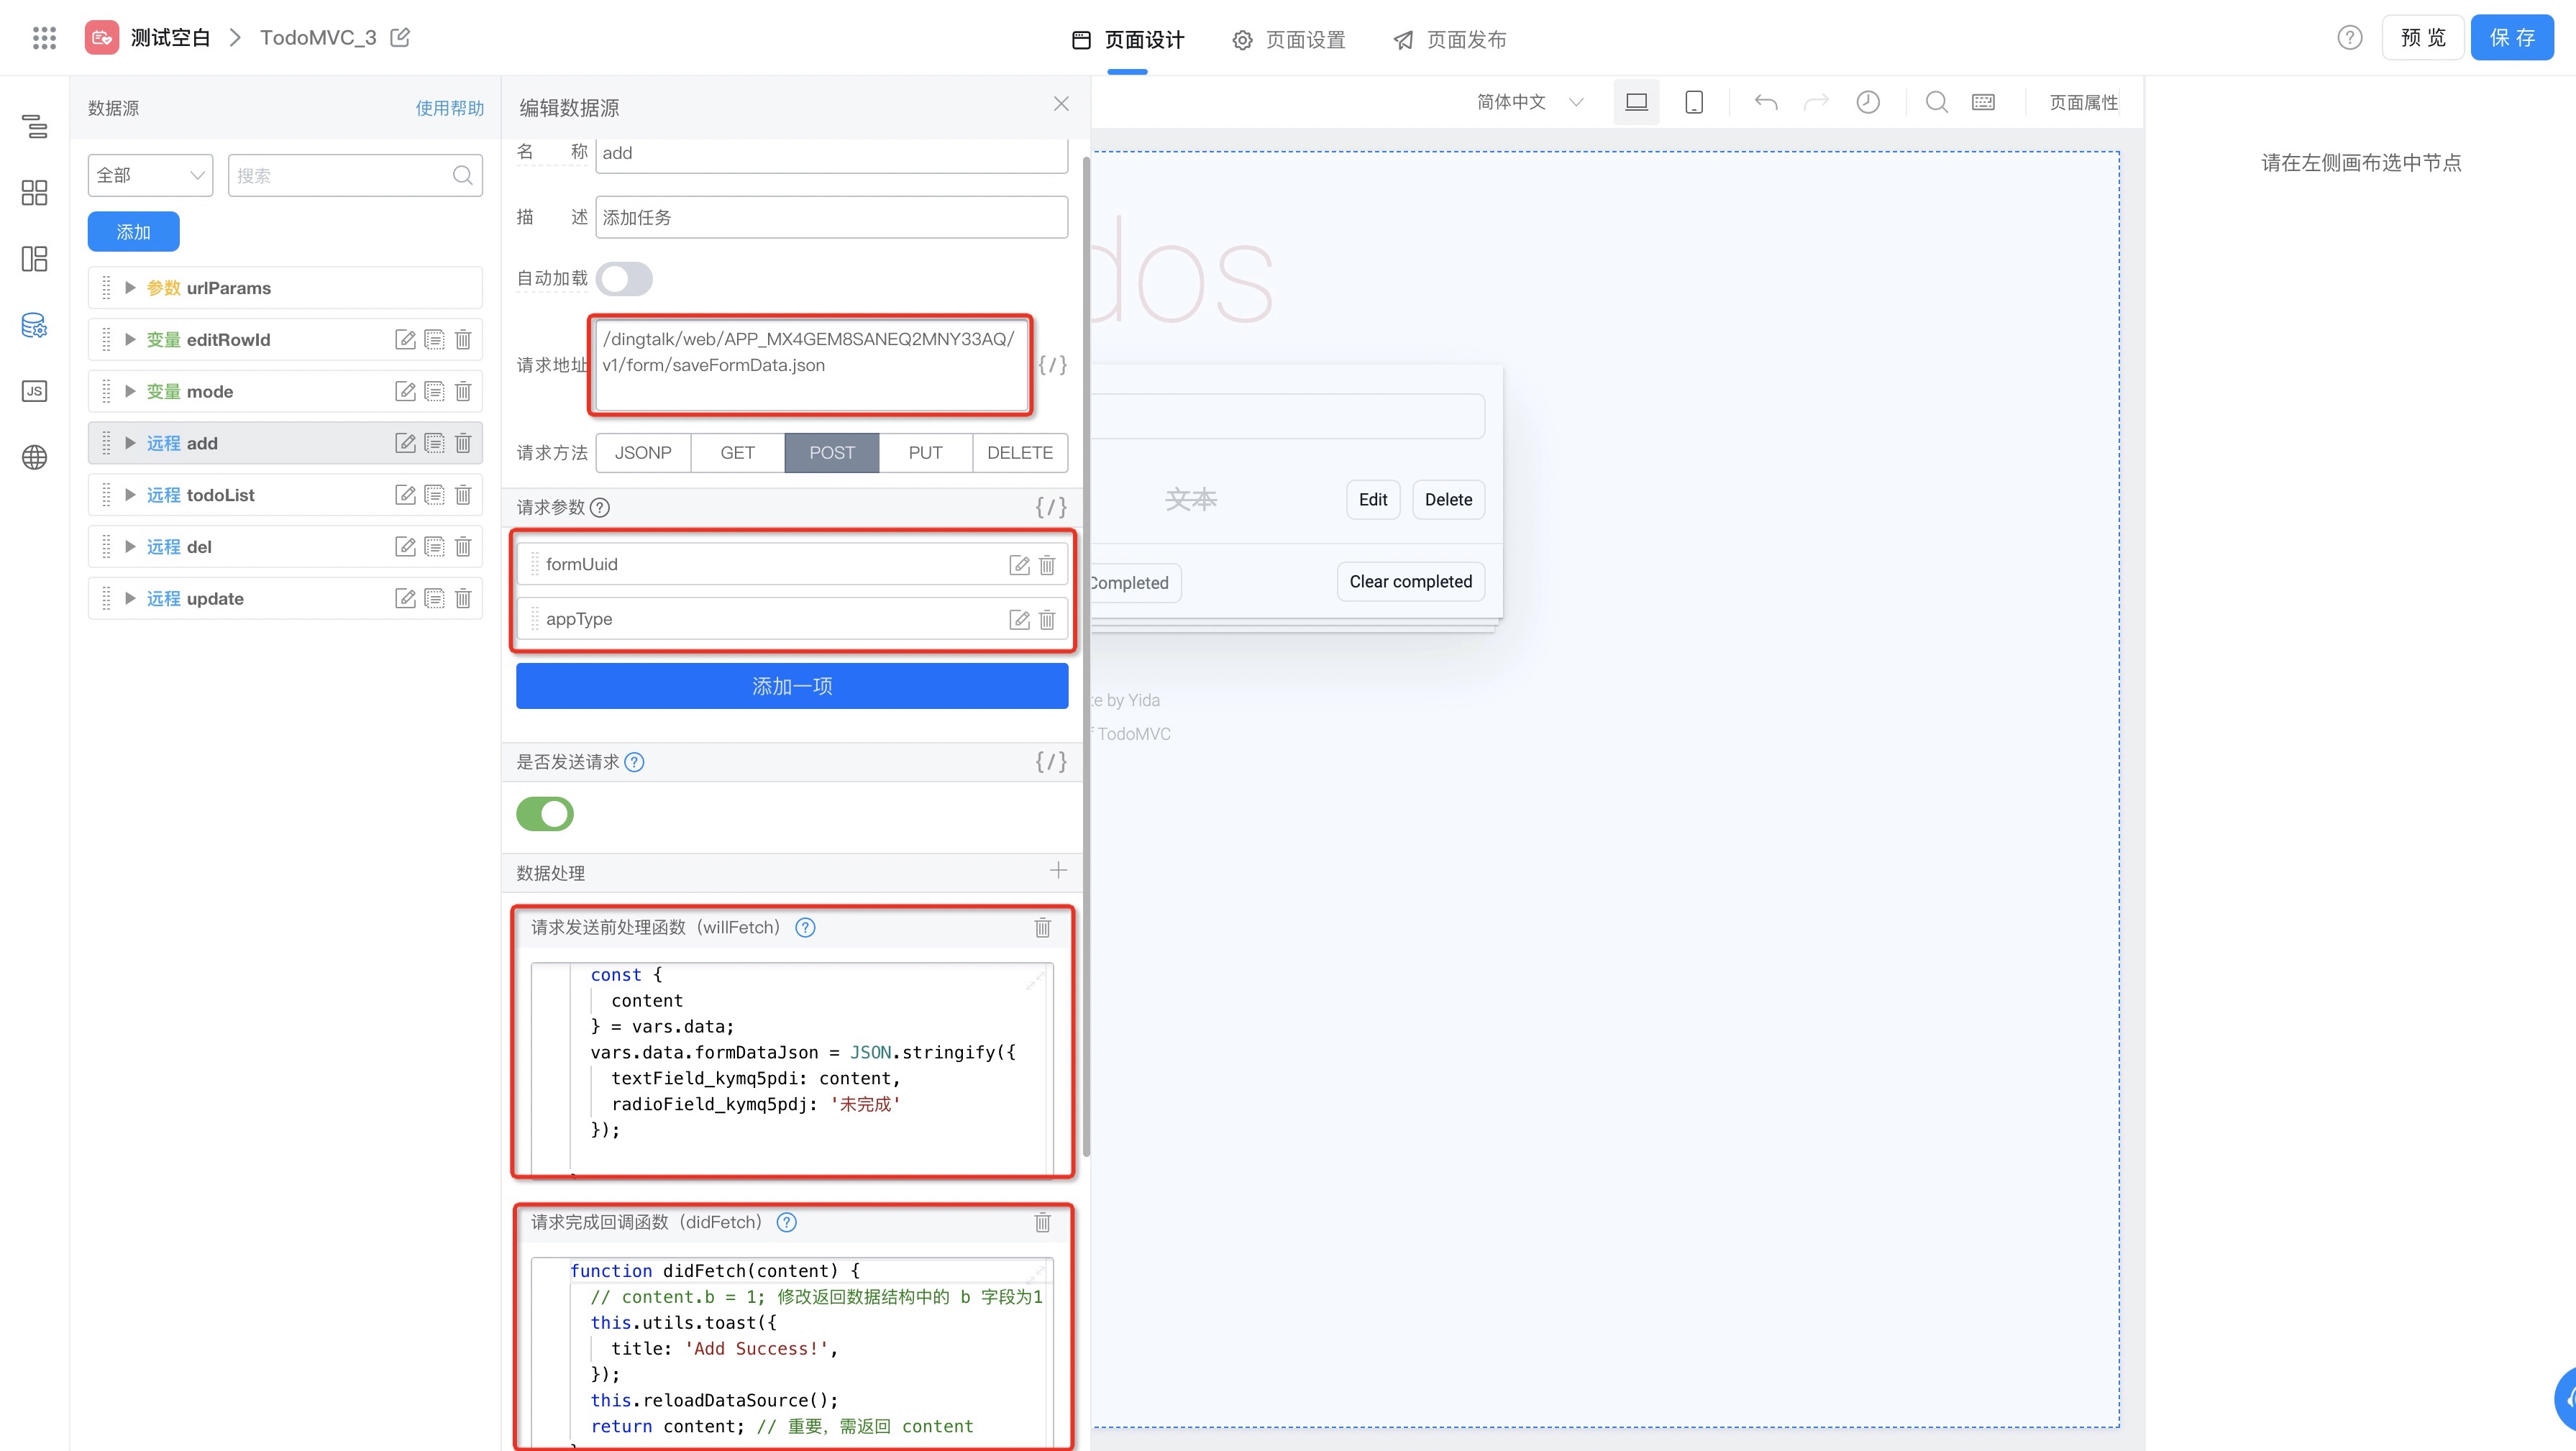Expand the urlParams tree item arrow

click(x=130, y=288)
